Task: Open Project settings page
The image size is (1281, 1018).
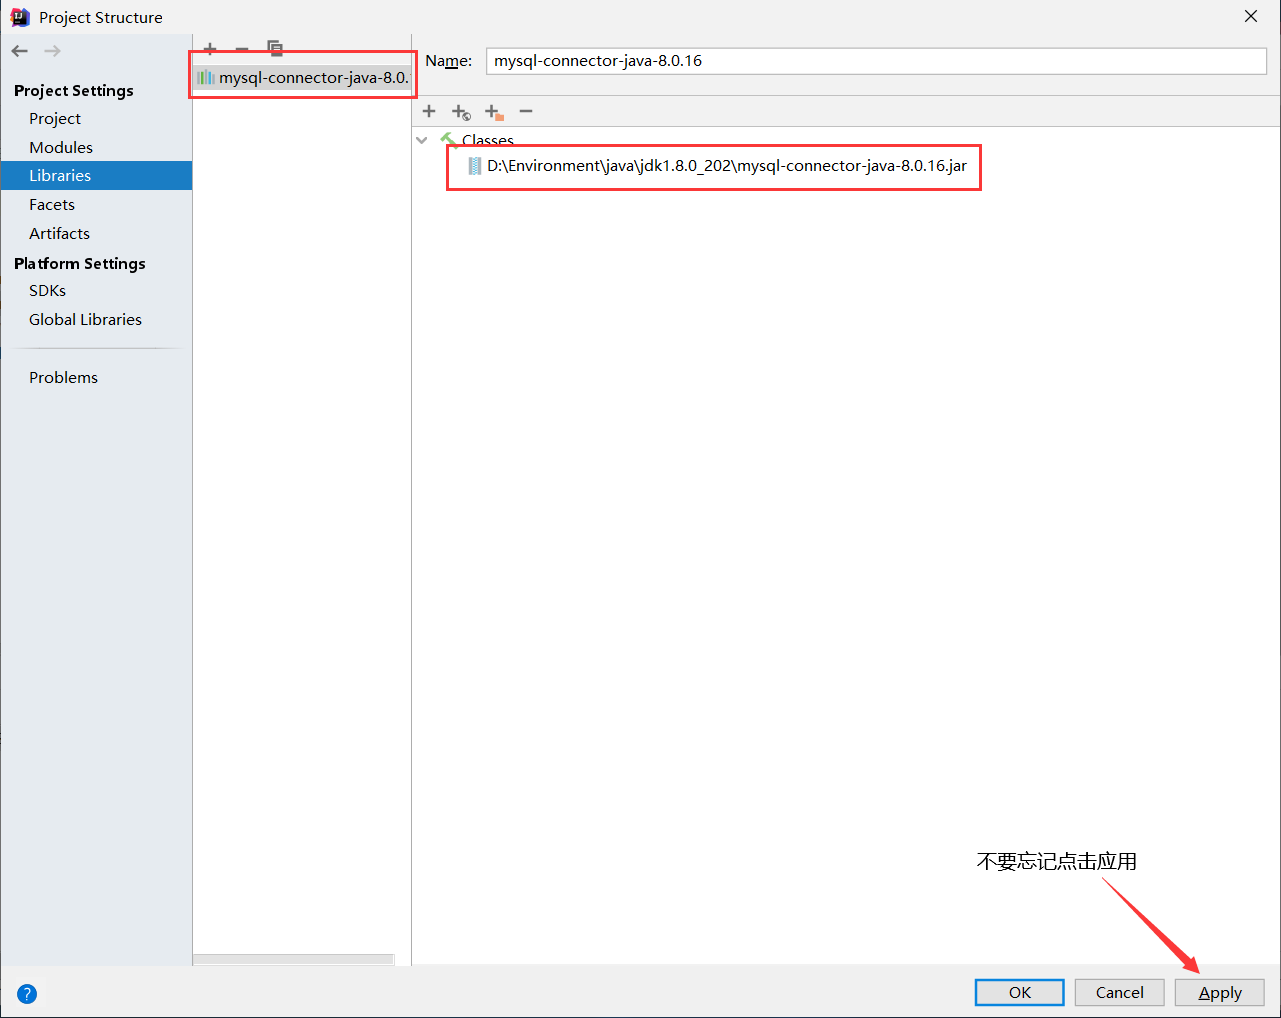Action: 55,118
